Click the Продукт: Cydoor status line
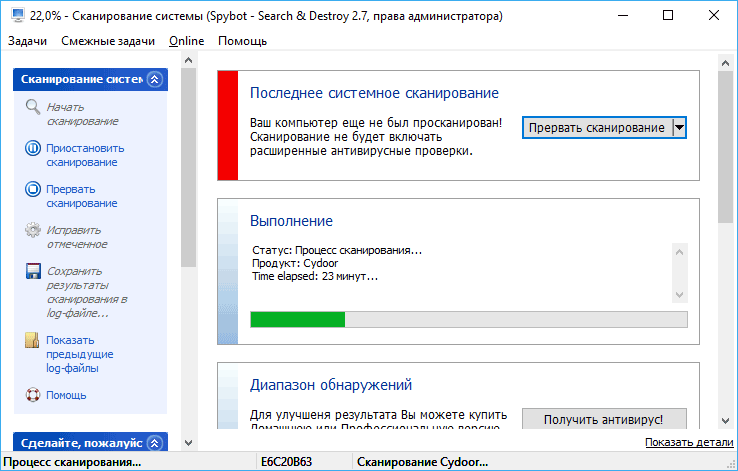738x471 pixels. pyautogui.click(x=295, y=263)
